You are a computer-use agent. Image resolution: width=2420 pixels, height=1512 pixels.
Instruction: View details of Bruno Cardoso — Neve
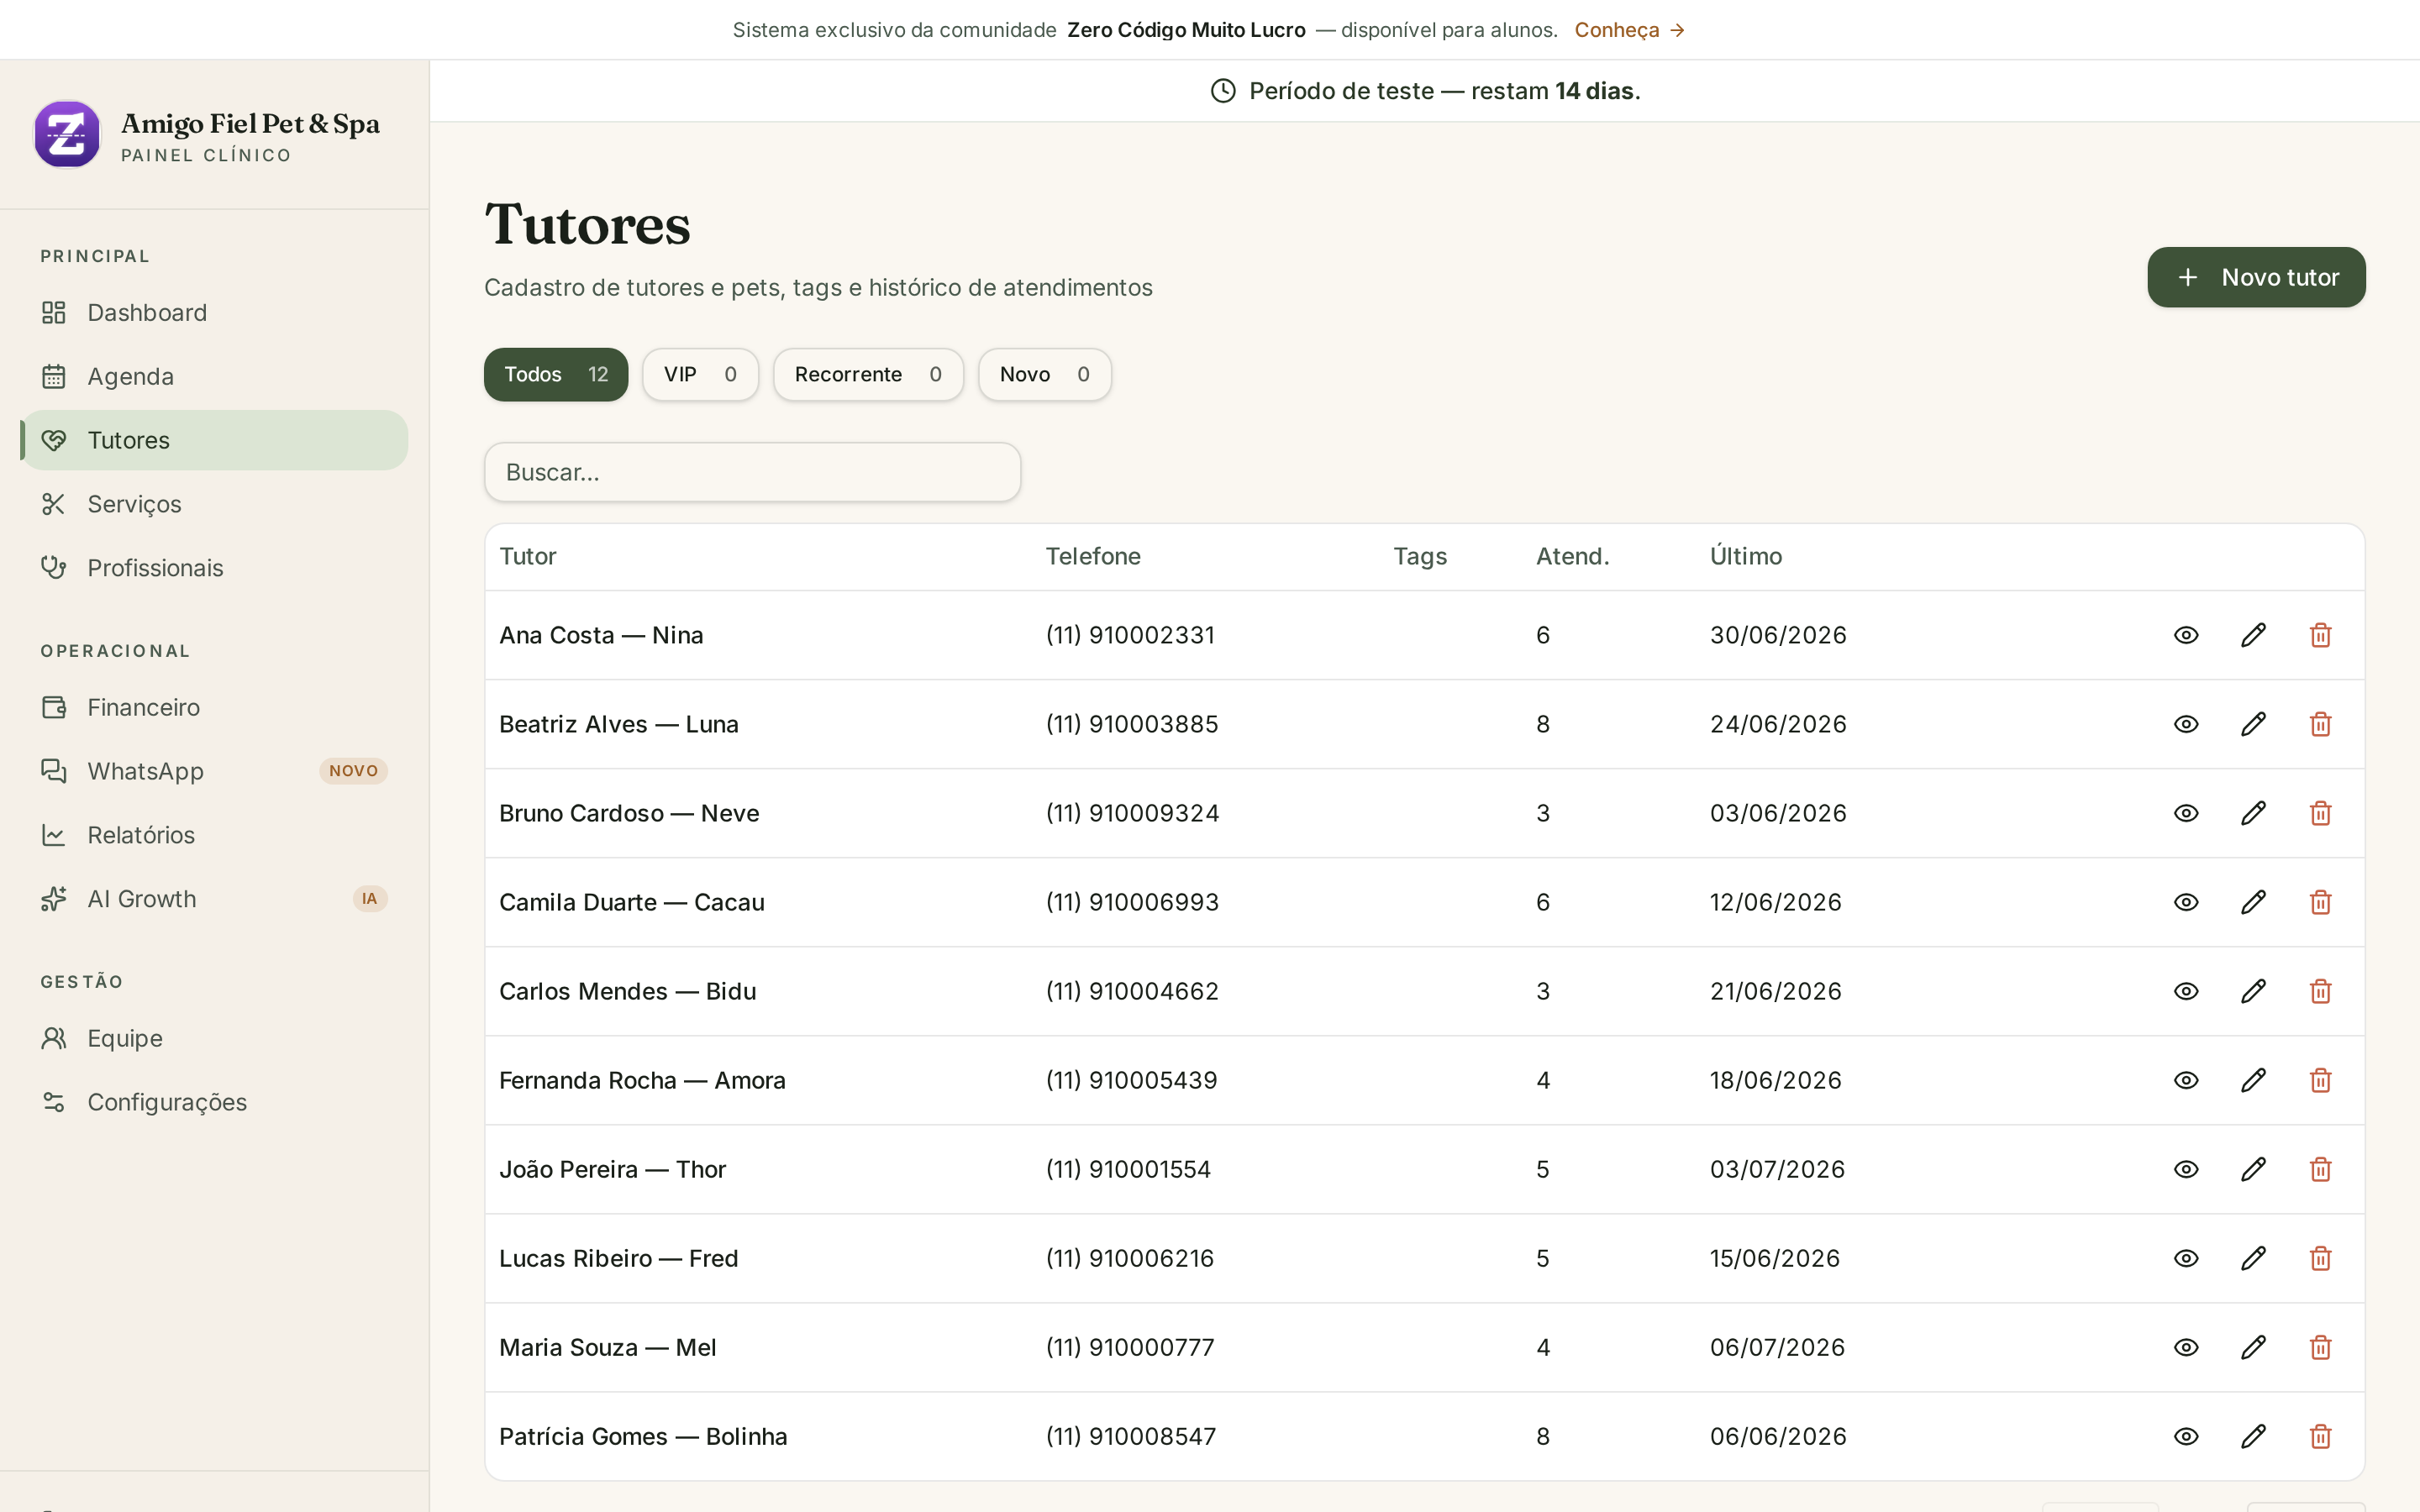point(2186,813)
